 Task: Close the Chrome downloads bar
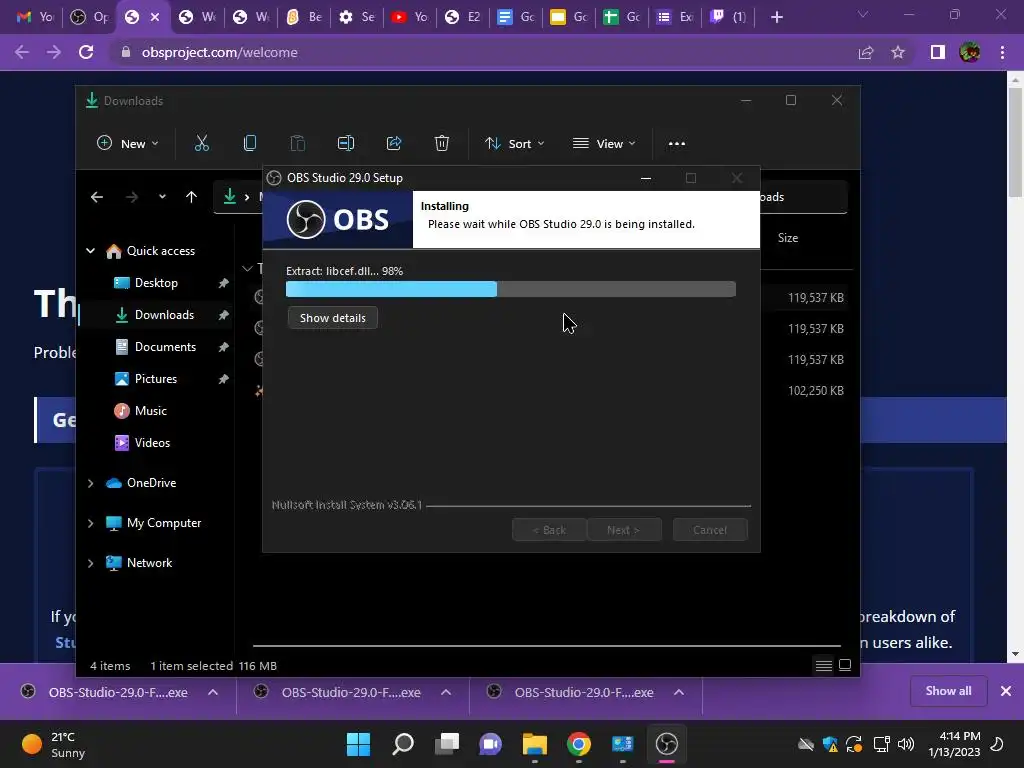coord(1006,691)
